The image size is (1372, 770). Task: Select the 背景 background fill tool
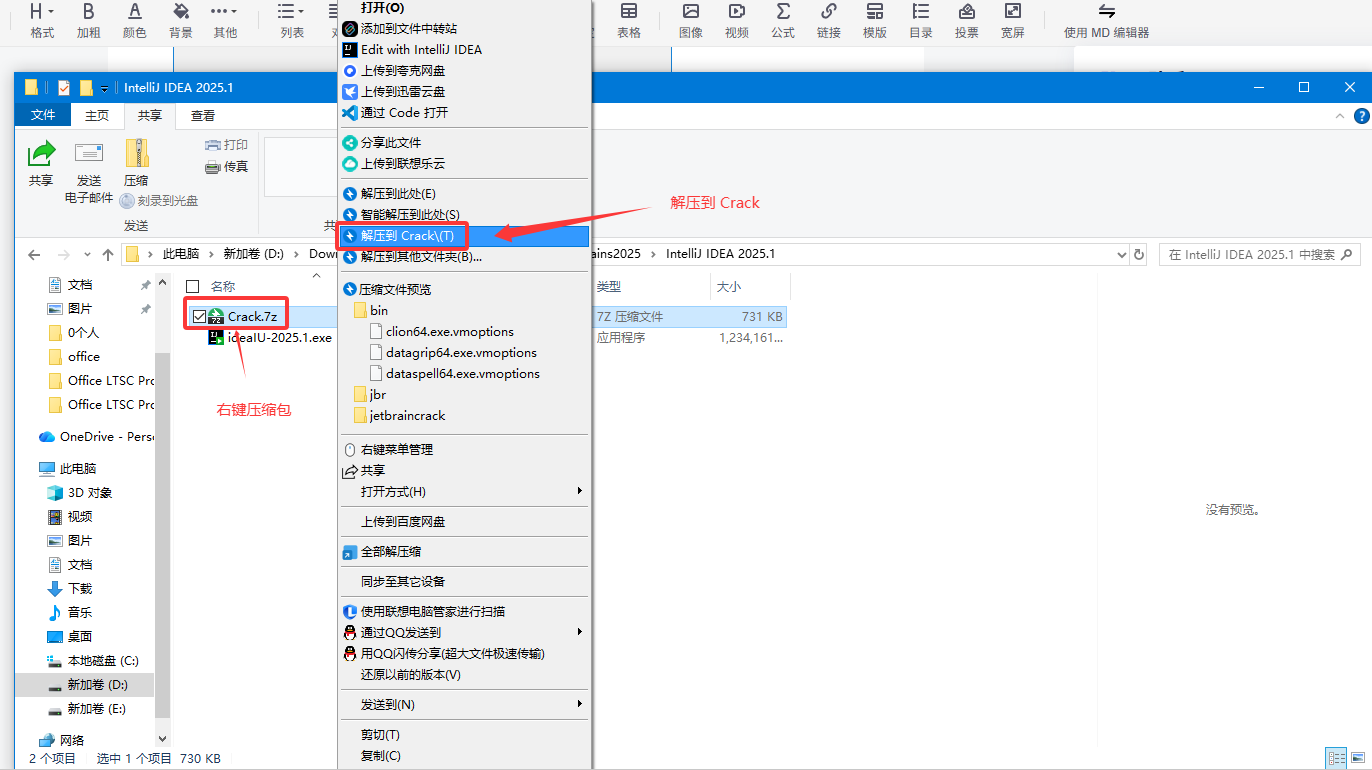pos(181,12)
